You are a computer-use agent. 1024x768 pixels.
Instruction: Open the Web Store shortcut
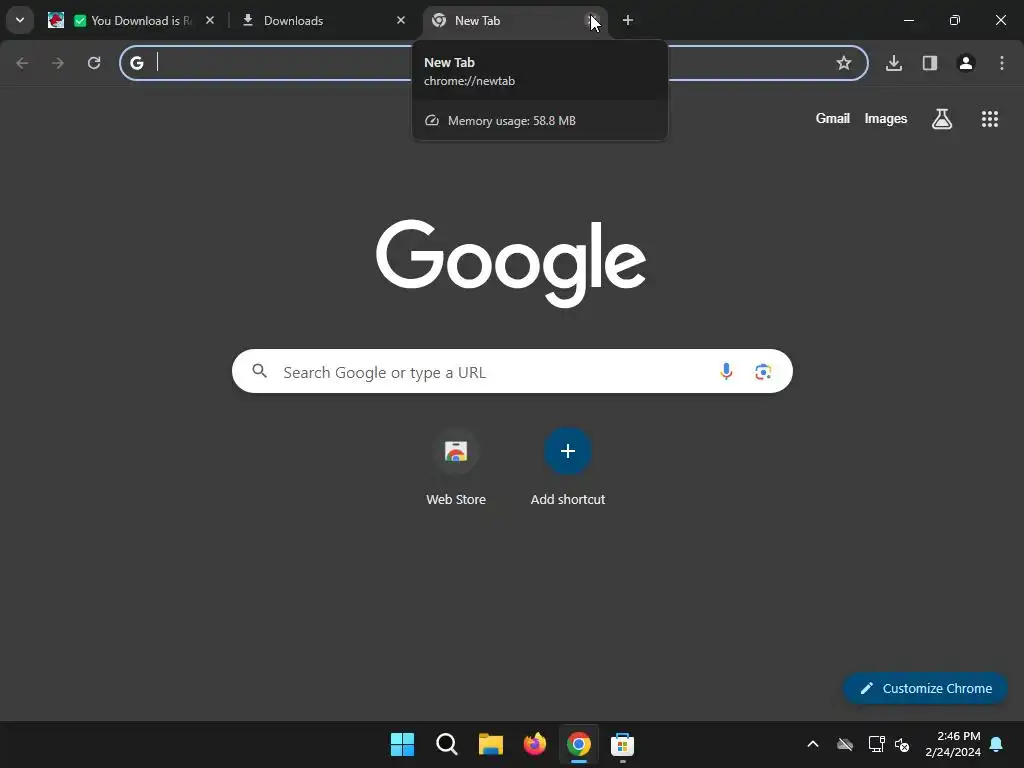[x=456, y=468]
